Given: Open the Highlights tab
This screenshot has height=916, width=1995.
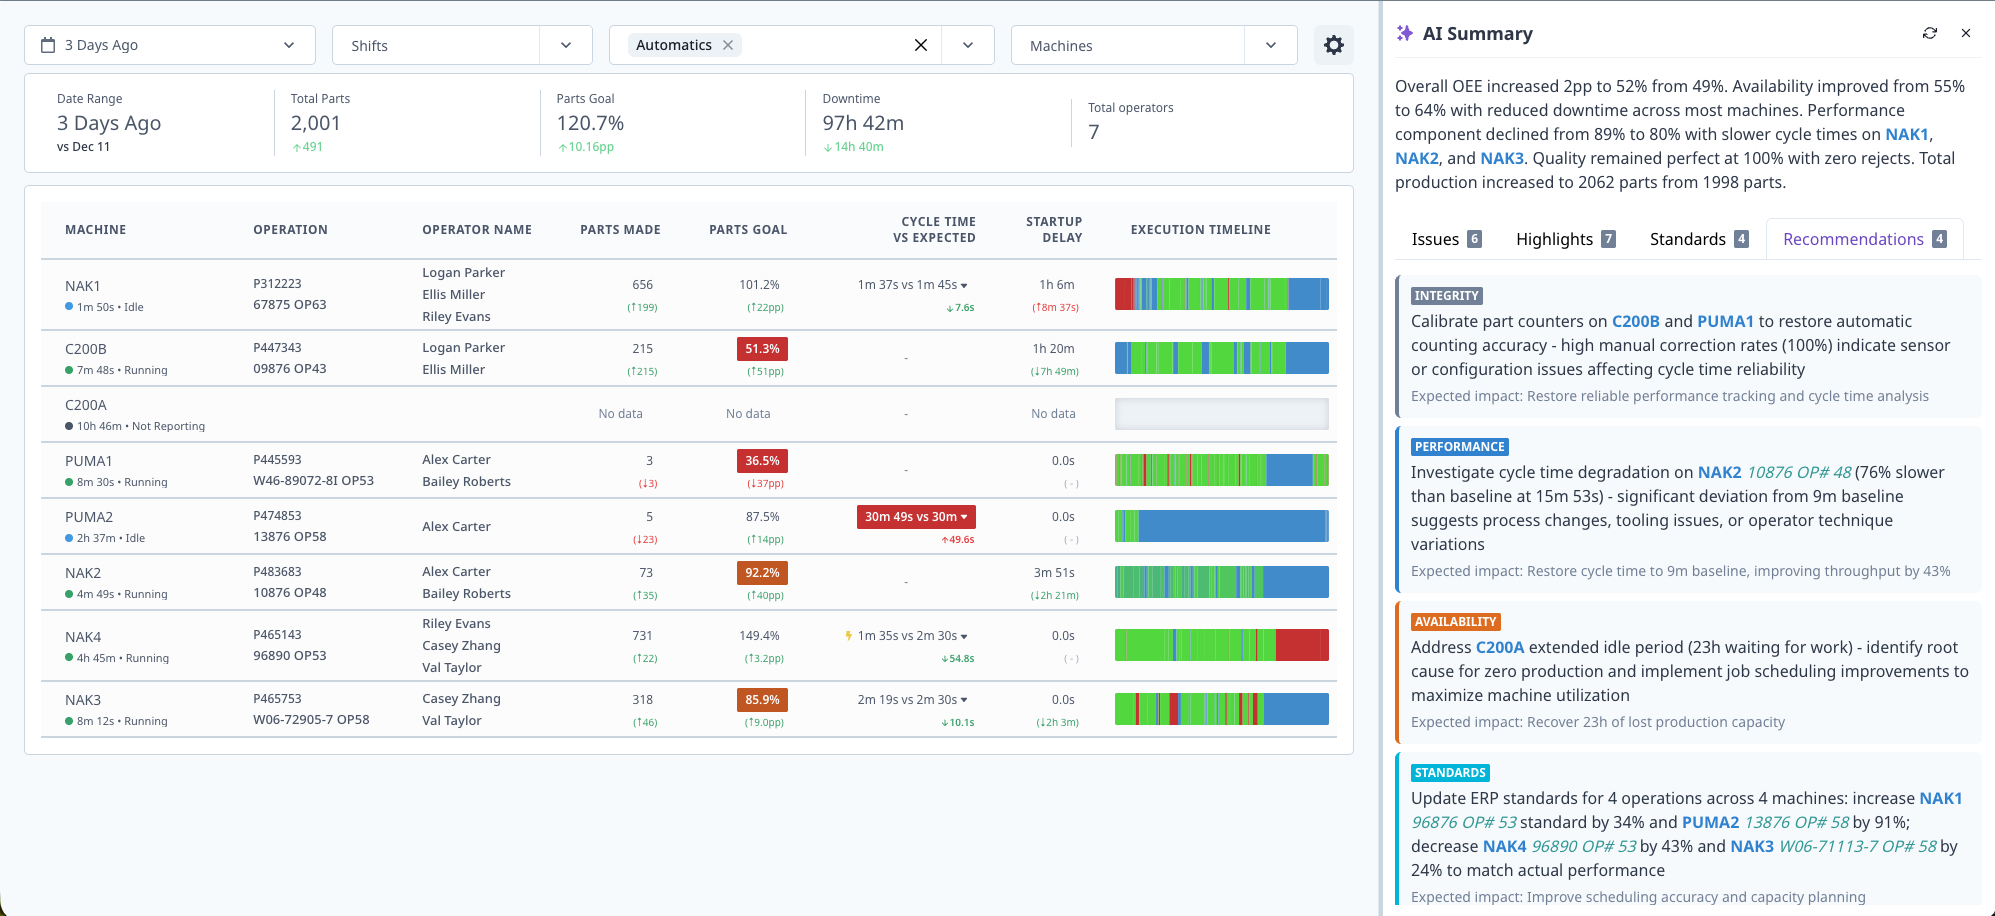Looking at the screenshot, I should pyautogui.click(x=1555, y=239).
